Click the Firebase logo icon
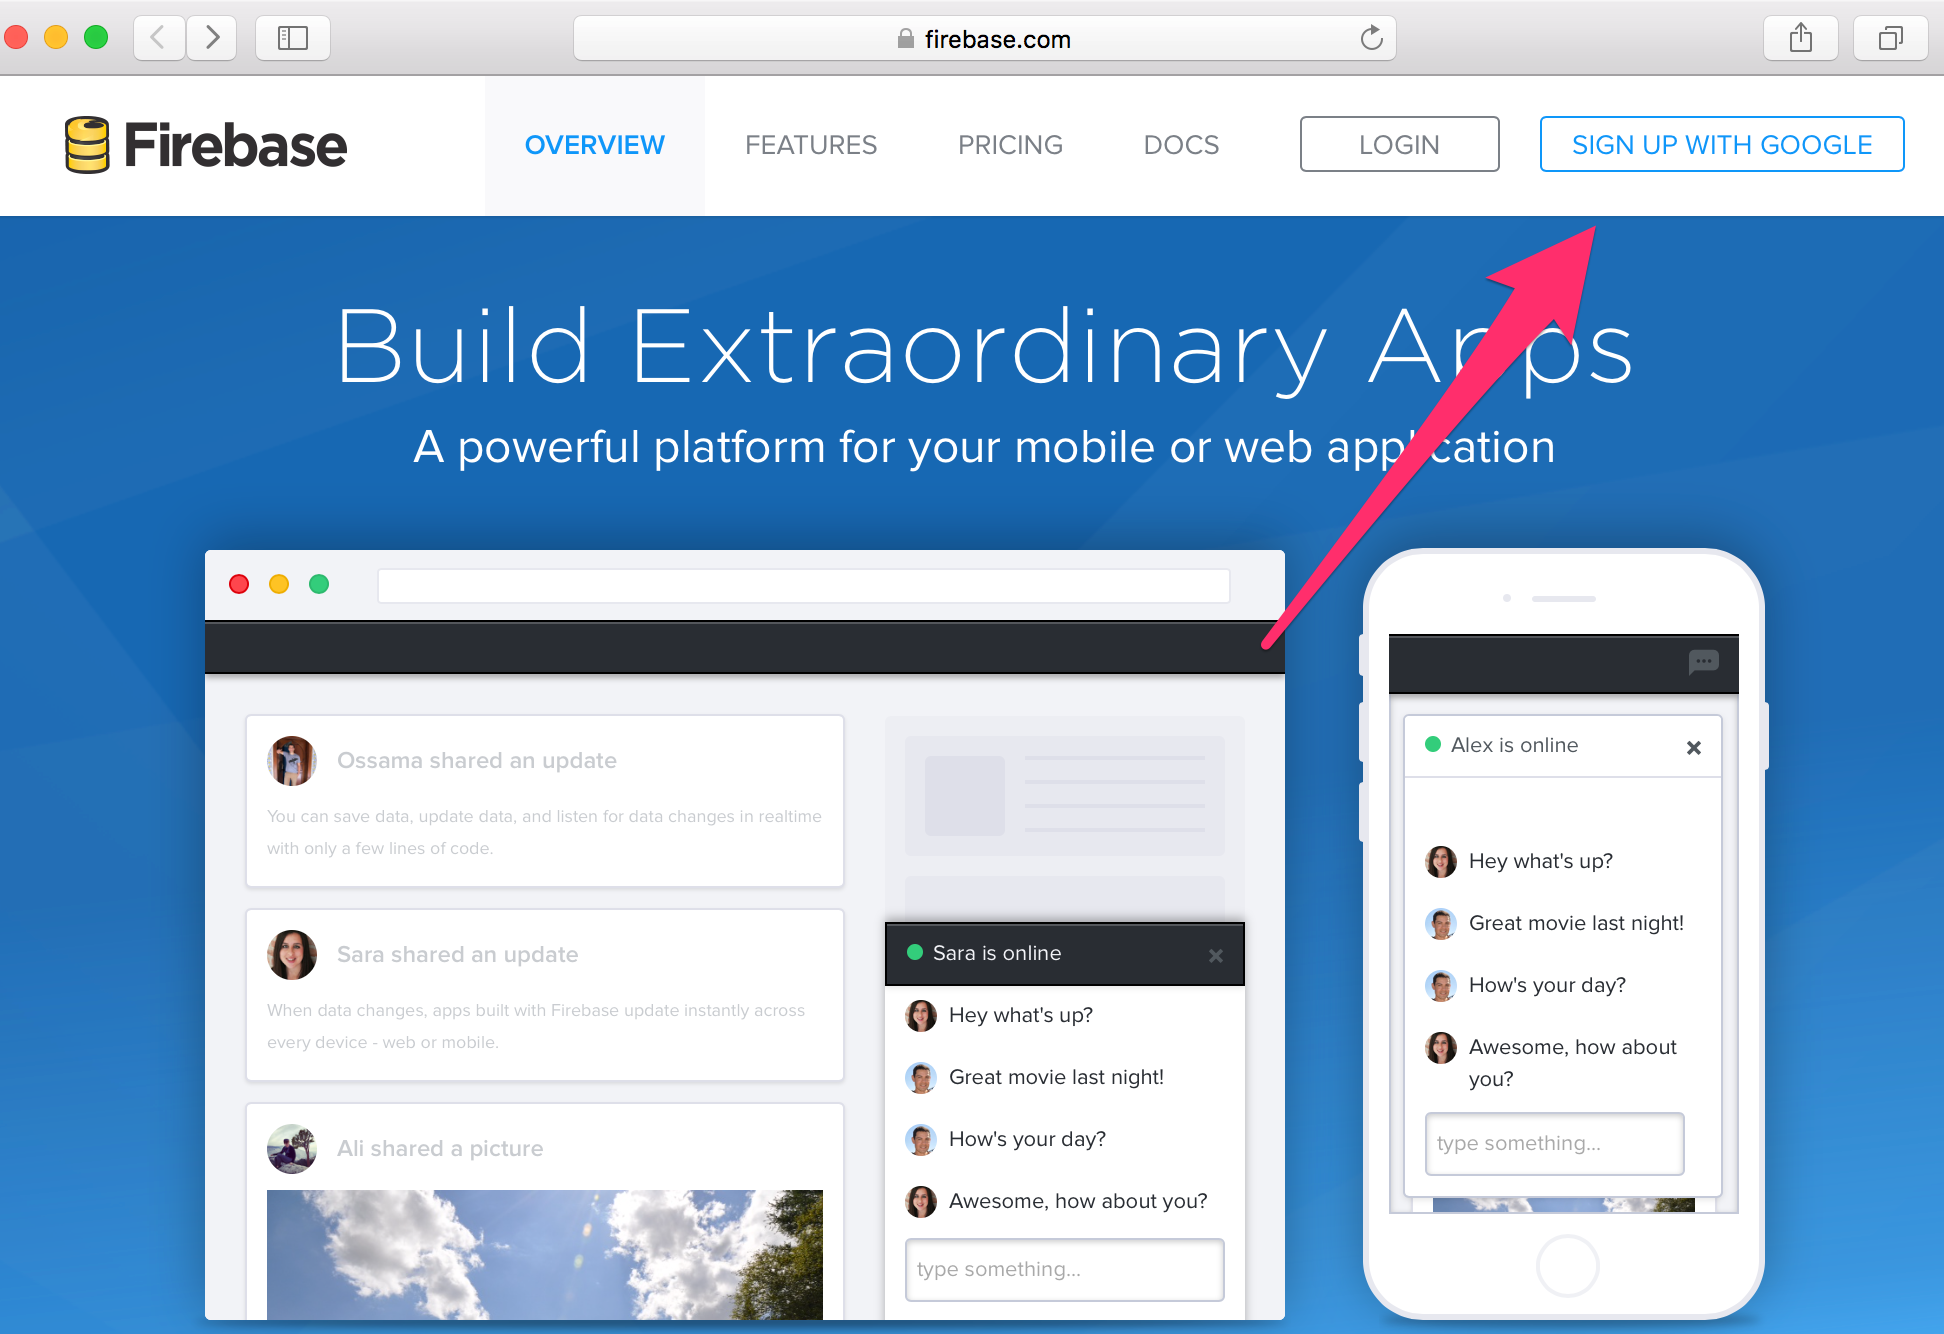This screenshot has height=1334, width=1944. pos(87,145)
